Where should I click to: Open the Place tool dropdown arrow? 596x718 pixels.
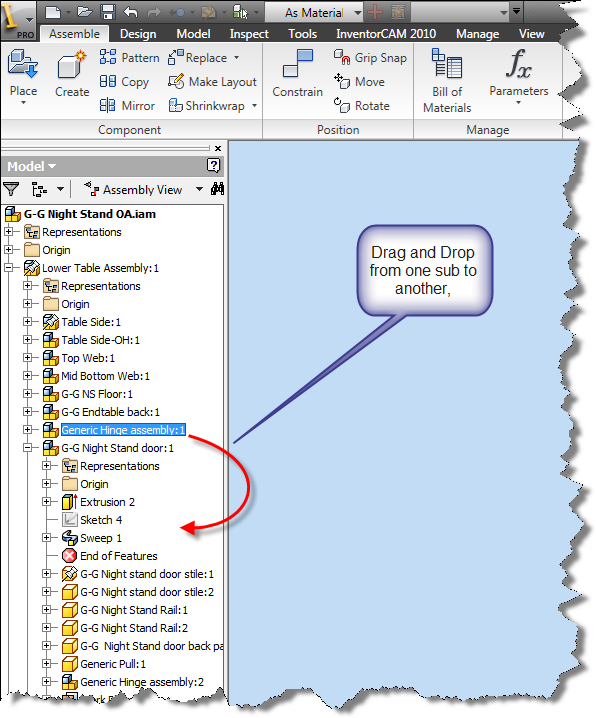tap(23, 103)
